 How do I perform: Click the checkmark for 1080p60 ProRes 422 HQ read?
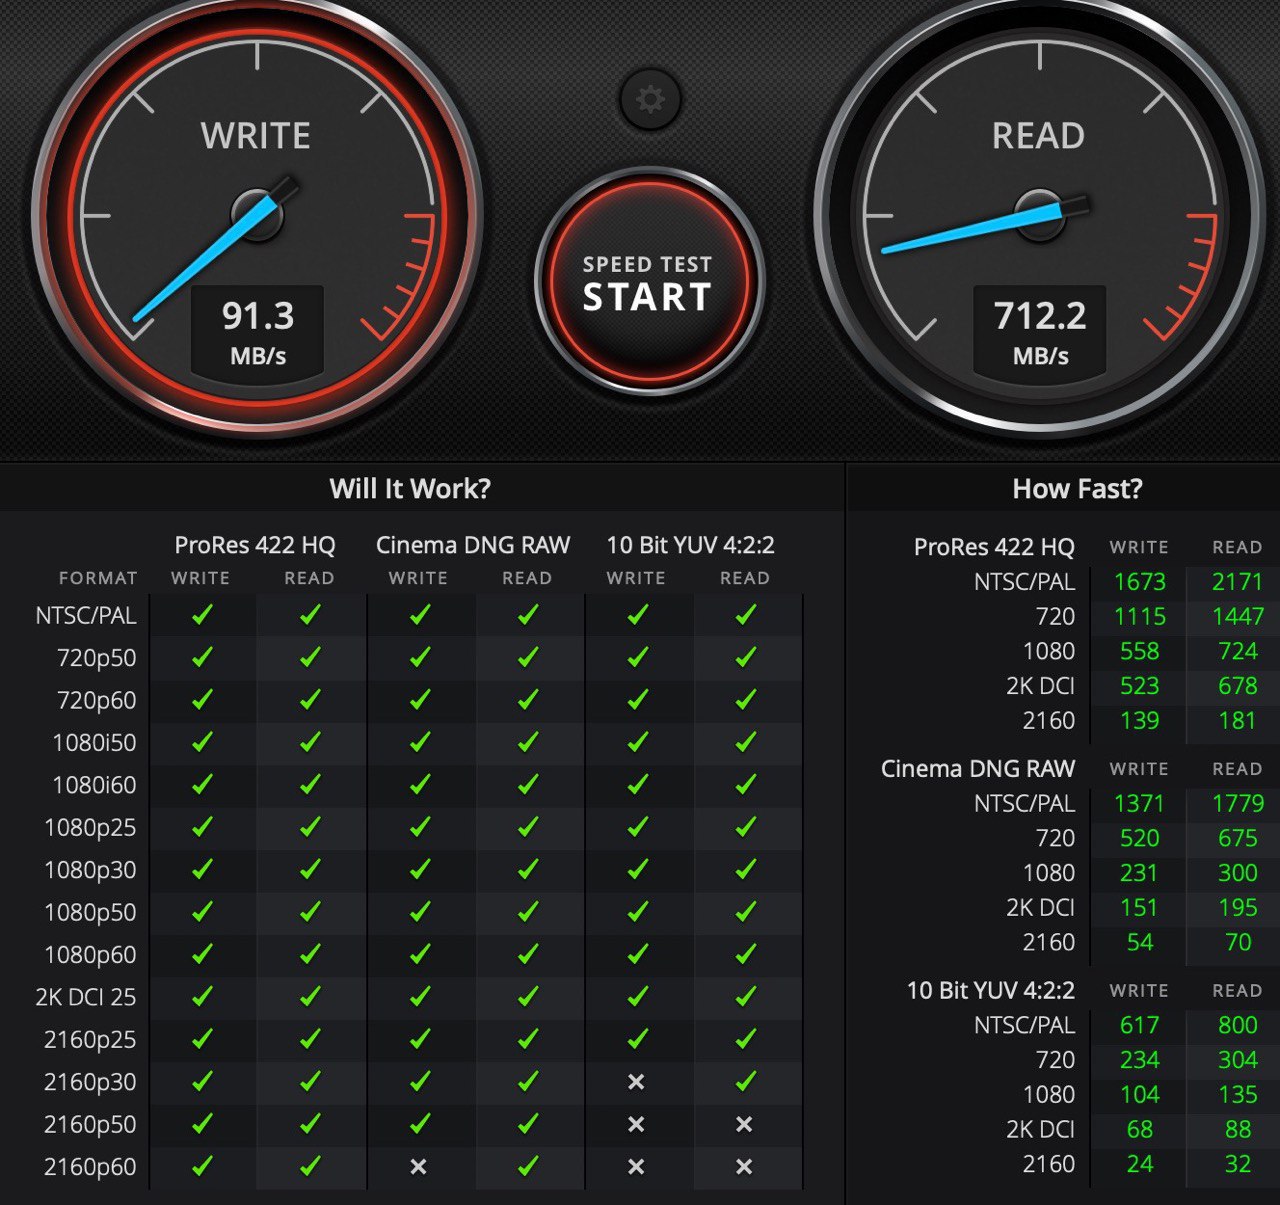point(310,954)
